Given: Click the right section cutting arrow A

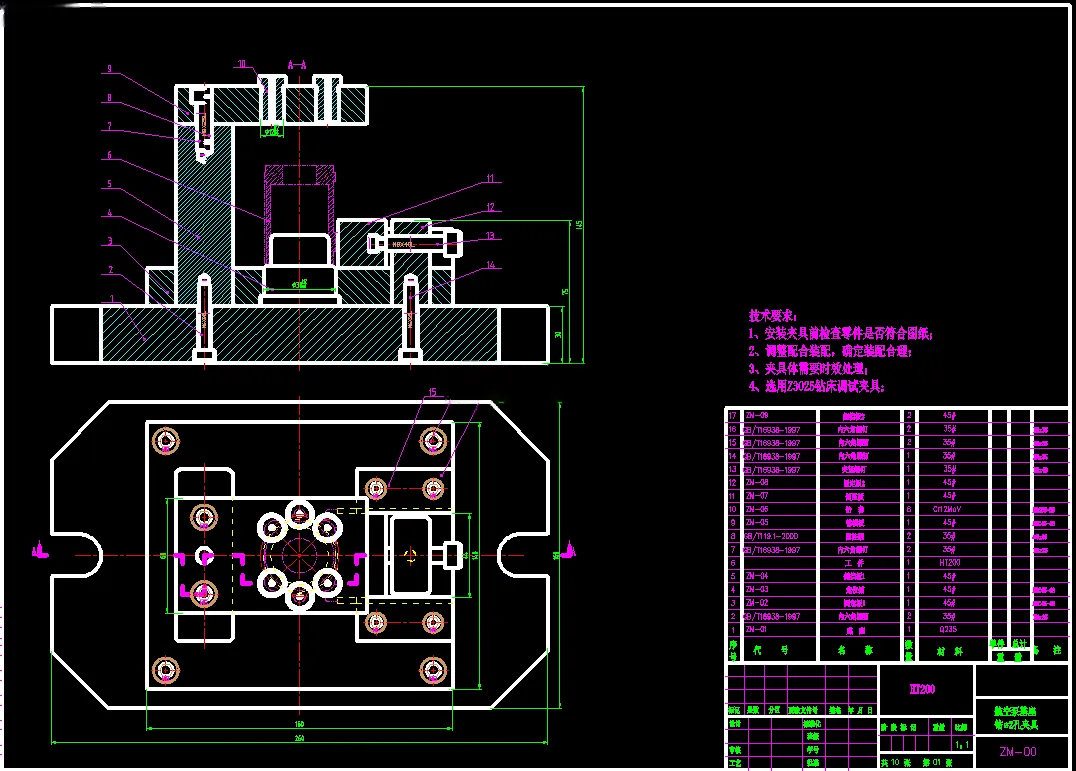Looking at the screenshot, I should coord(568,550).
